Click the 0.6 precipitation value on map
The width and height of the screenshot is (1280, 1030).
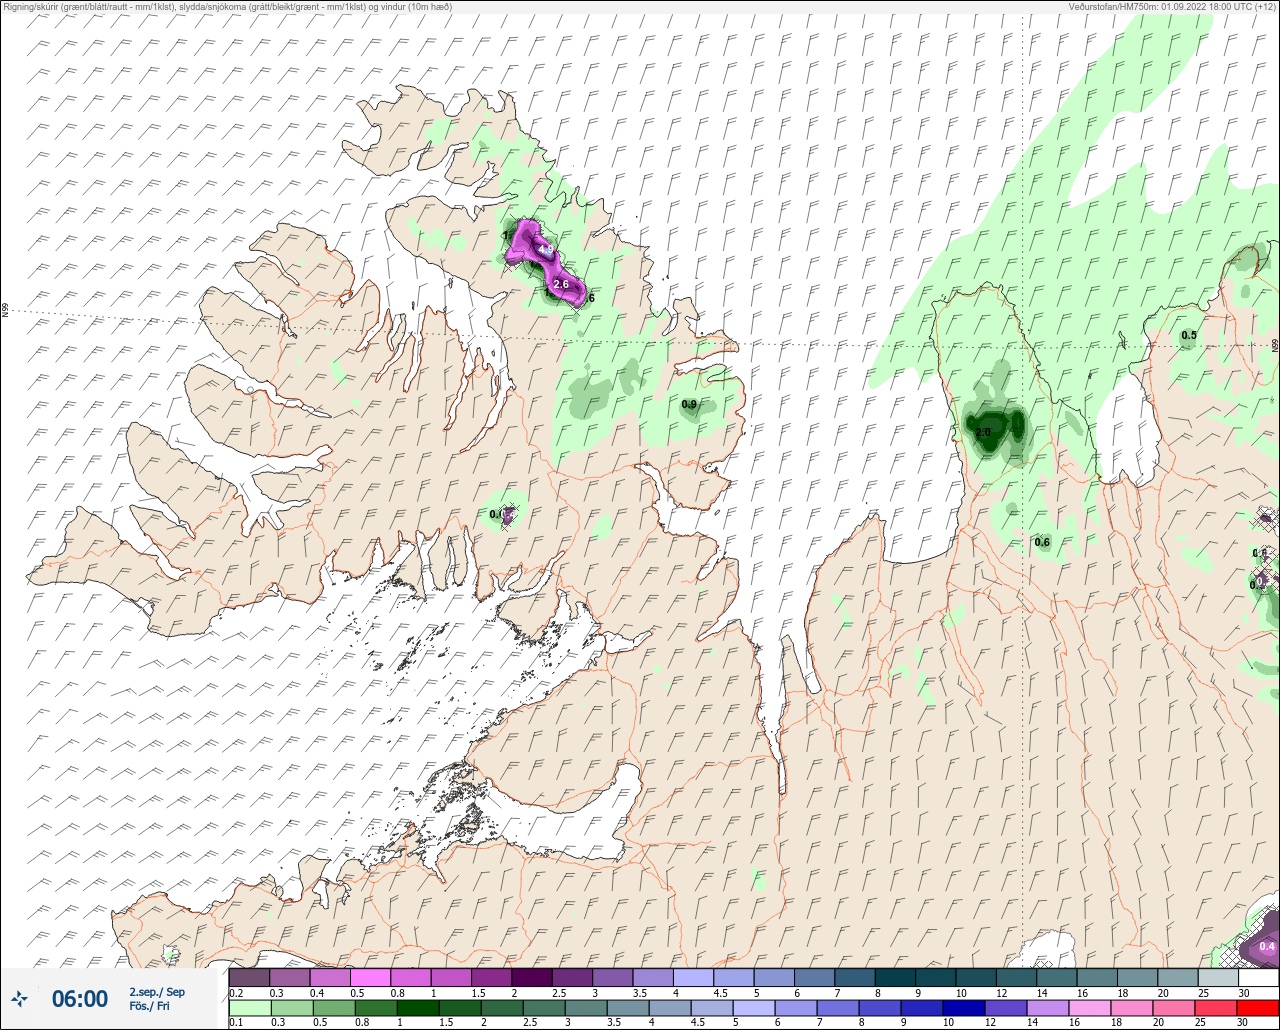(1042, 542)
